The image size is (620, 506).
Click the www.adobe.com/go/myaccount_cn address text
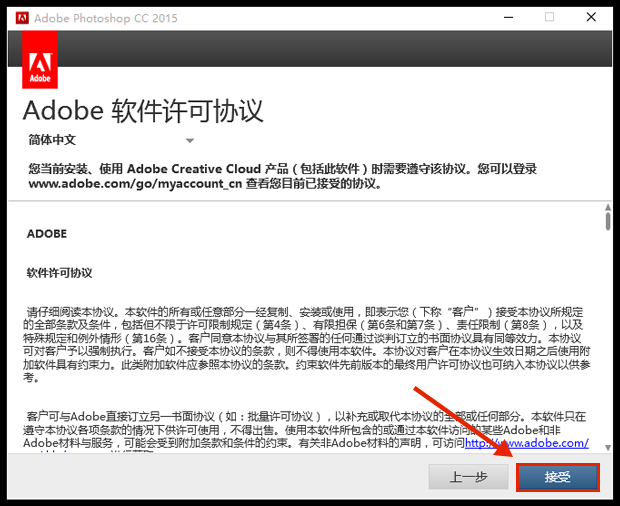(x=134, y=184)
